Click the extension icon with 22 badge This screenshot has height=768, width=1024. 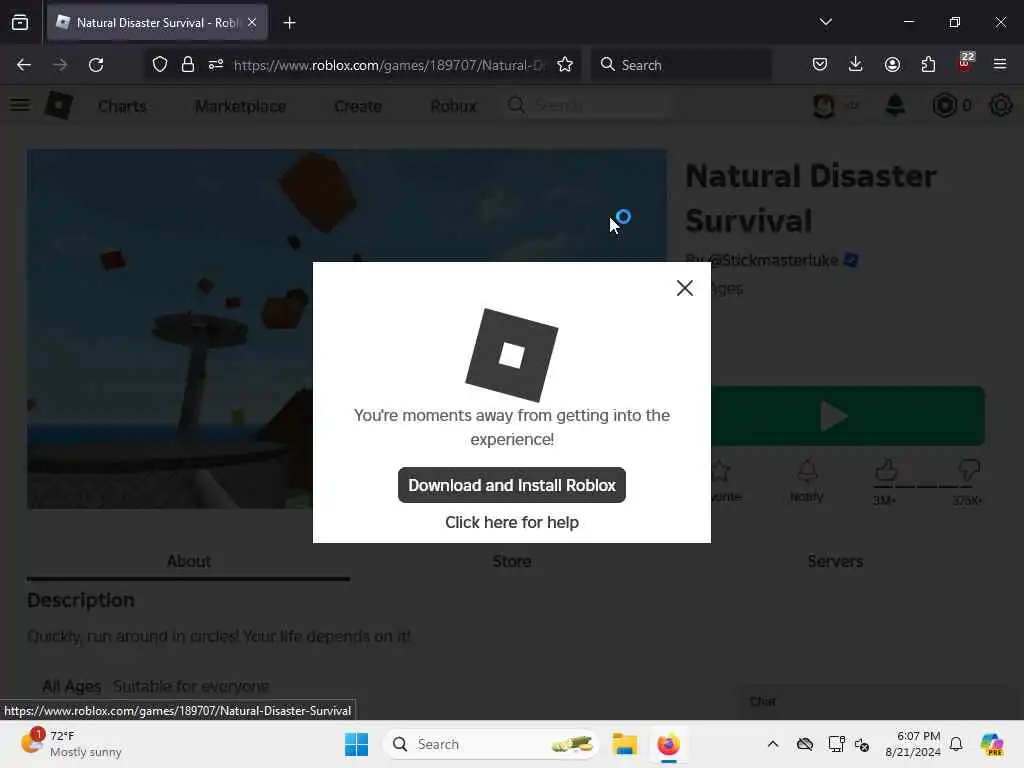tap(965, 63)
